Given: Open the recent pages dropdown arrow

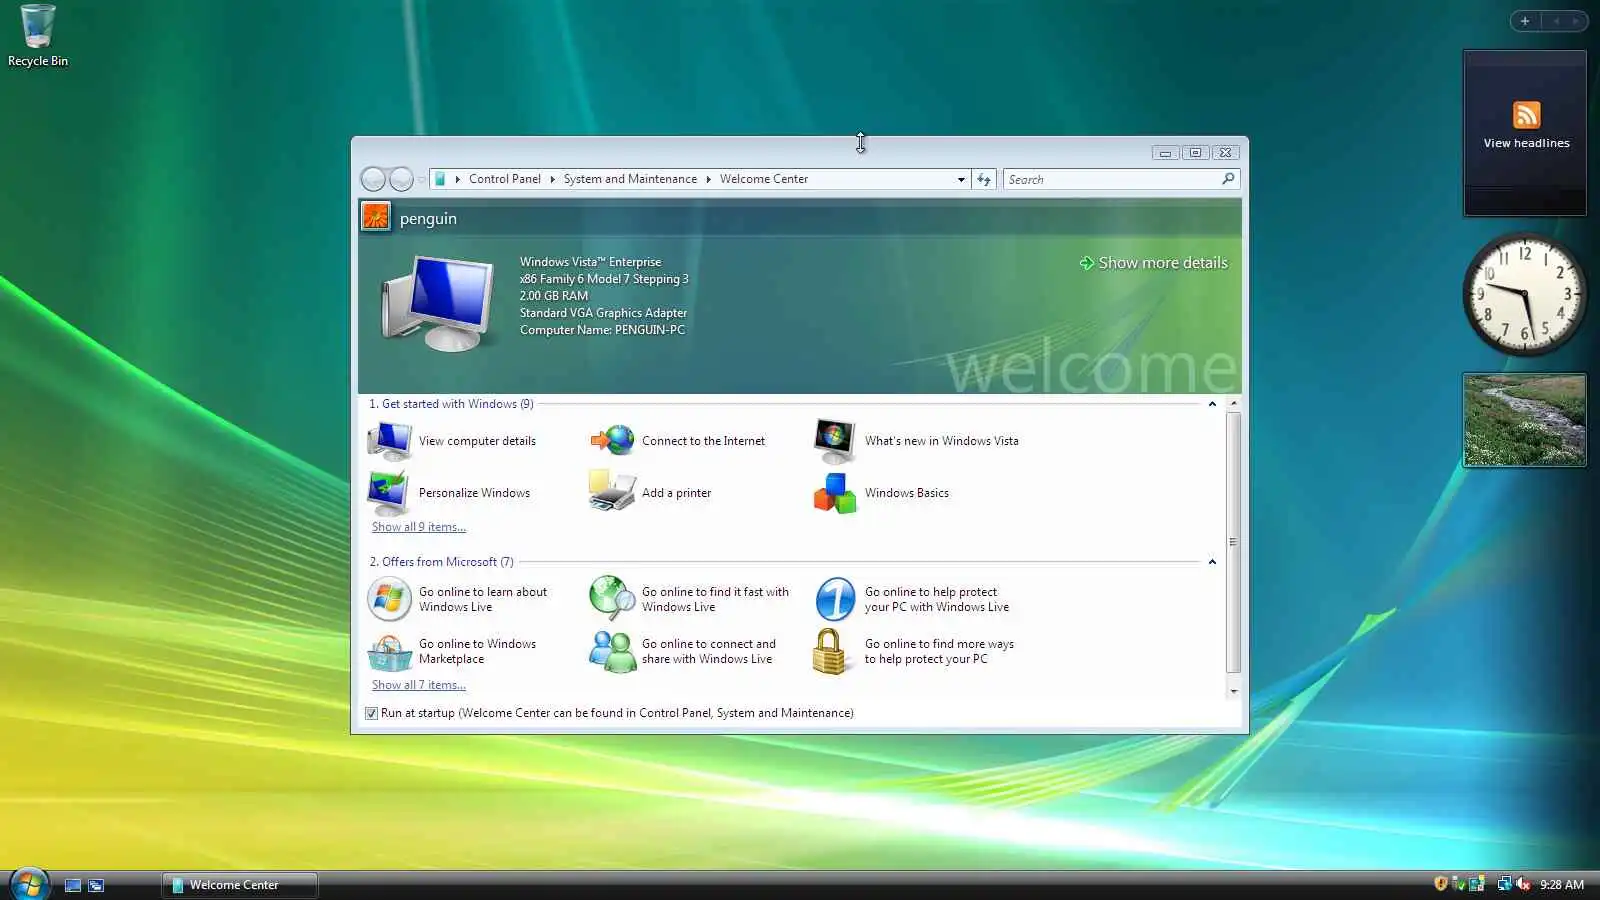Looking at the screenshot, I should coord(422,179).
